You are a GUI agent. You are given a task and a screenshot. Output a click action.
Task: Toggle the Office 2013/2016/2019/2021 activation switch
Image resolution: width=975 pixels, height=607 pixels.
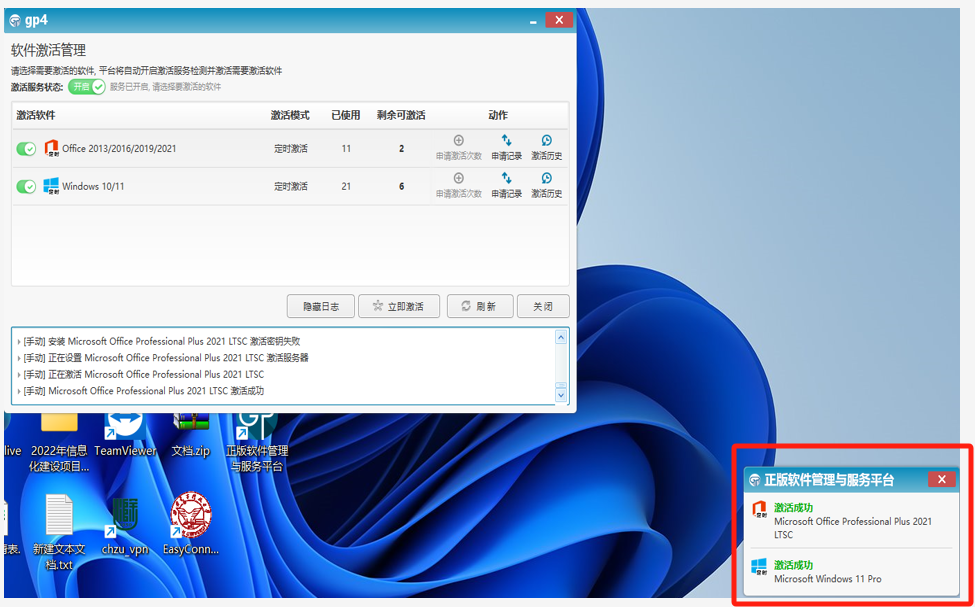point(26,149)
